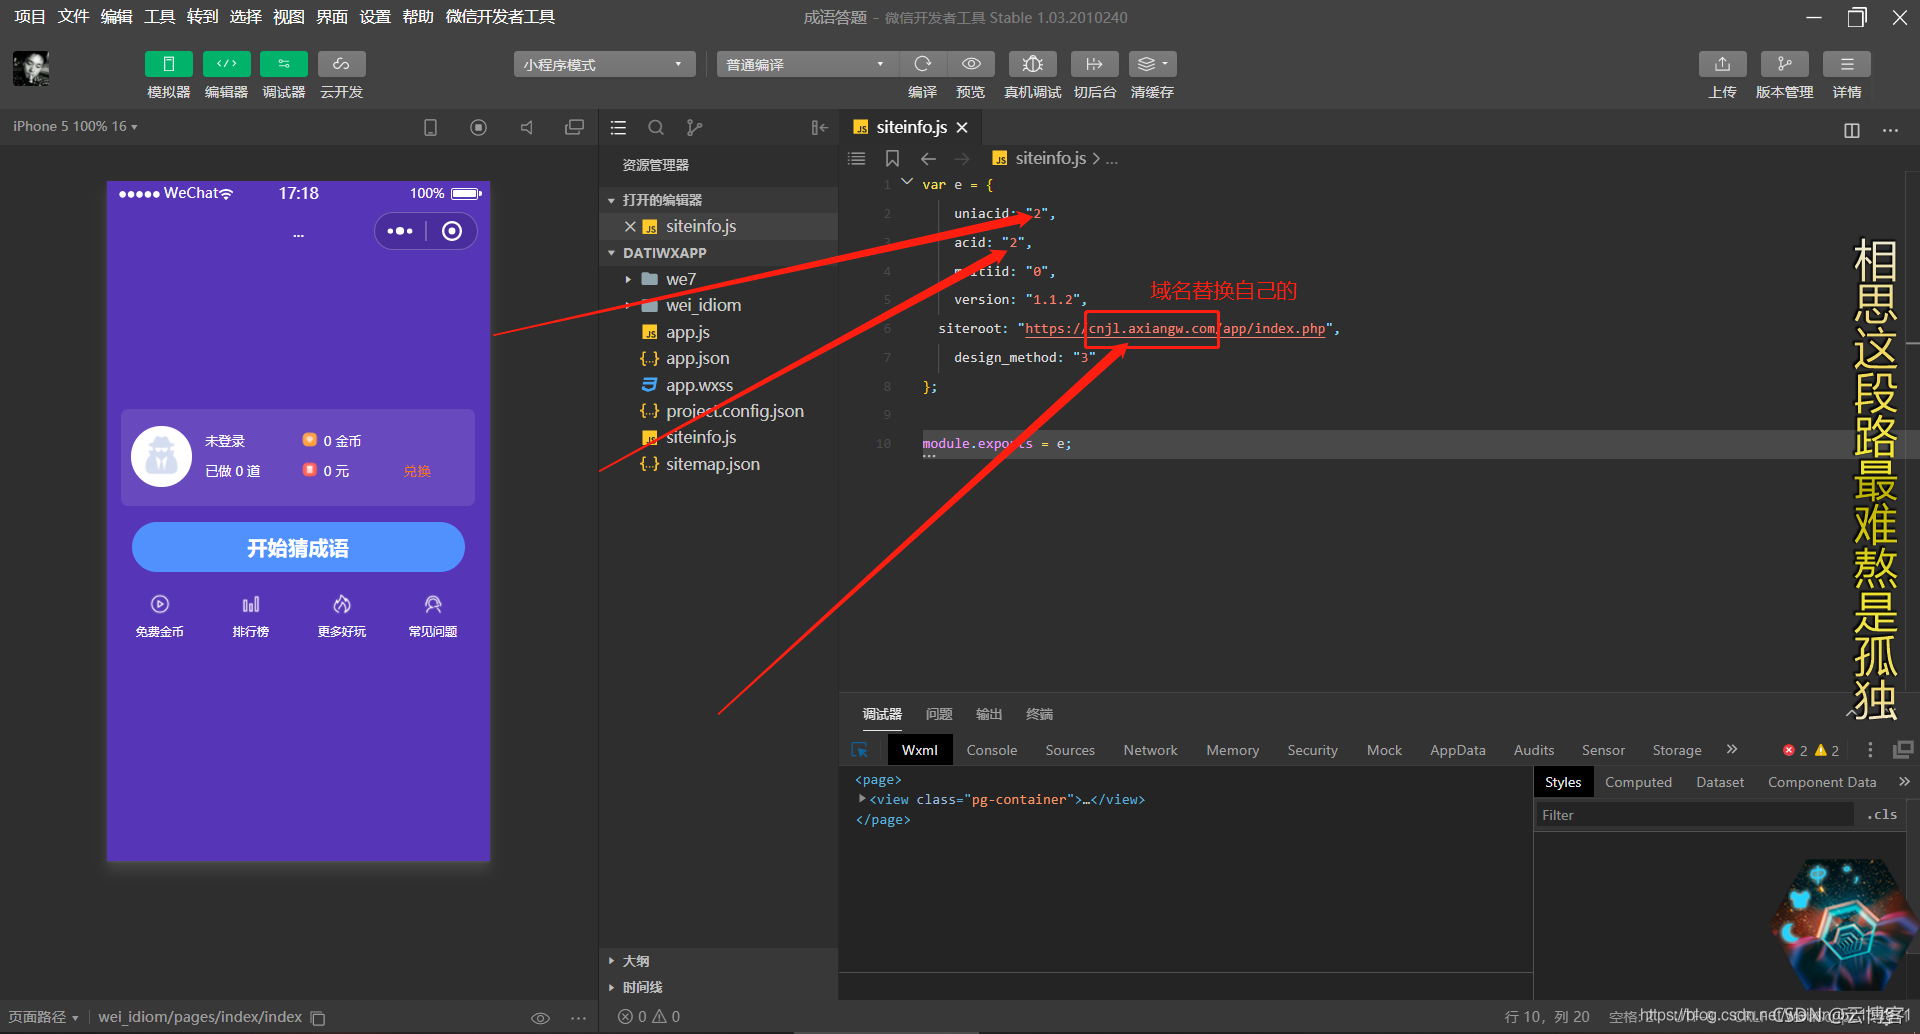Viewport: 1920px width, 1034px height.
Task: Switch to the Computed styles tab
Action: [x=1638, y=782]
